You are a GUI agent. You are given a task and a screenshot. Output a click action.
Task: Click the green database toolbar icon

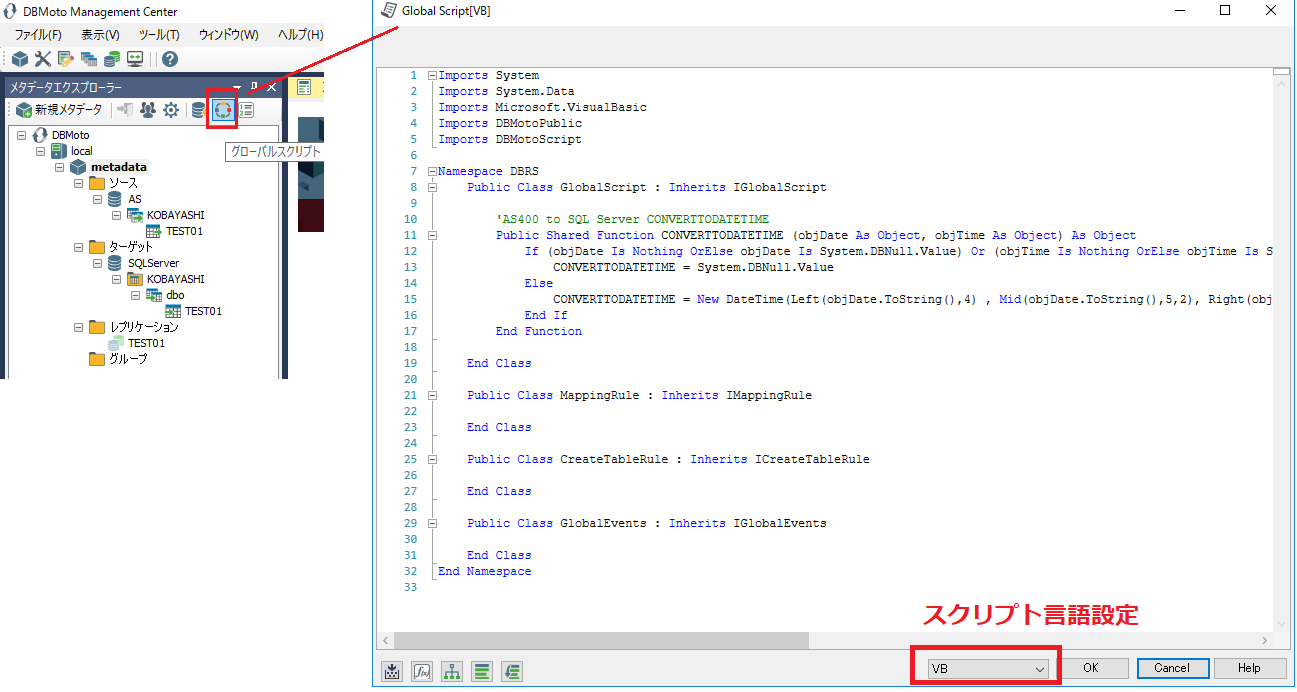[112, 59]
